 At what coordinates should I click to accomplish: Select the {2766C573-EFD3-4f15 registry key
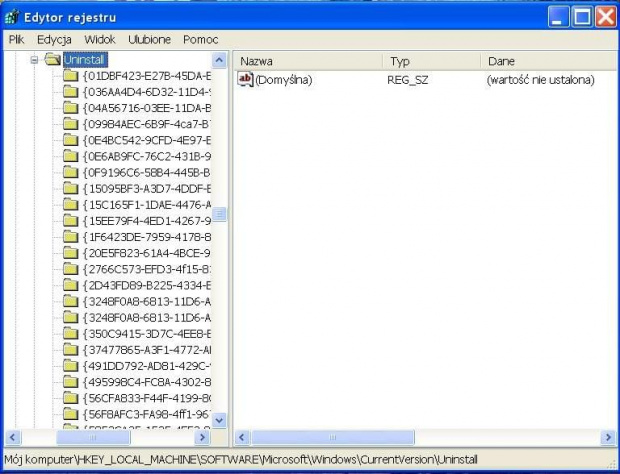pos(146,269)
